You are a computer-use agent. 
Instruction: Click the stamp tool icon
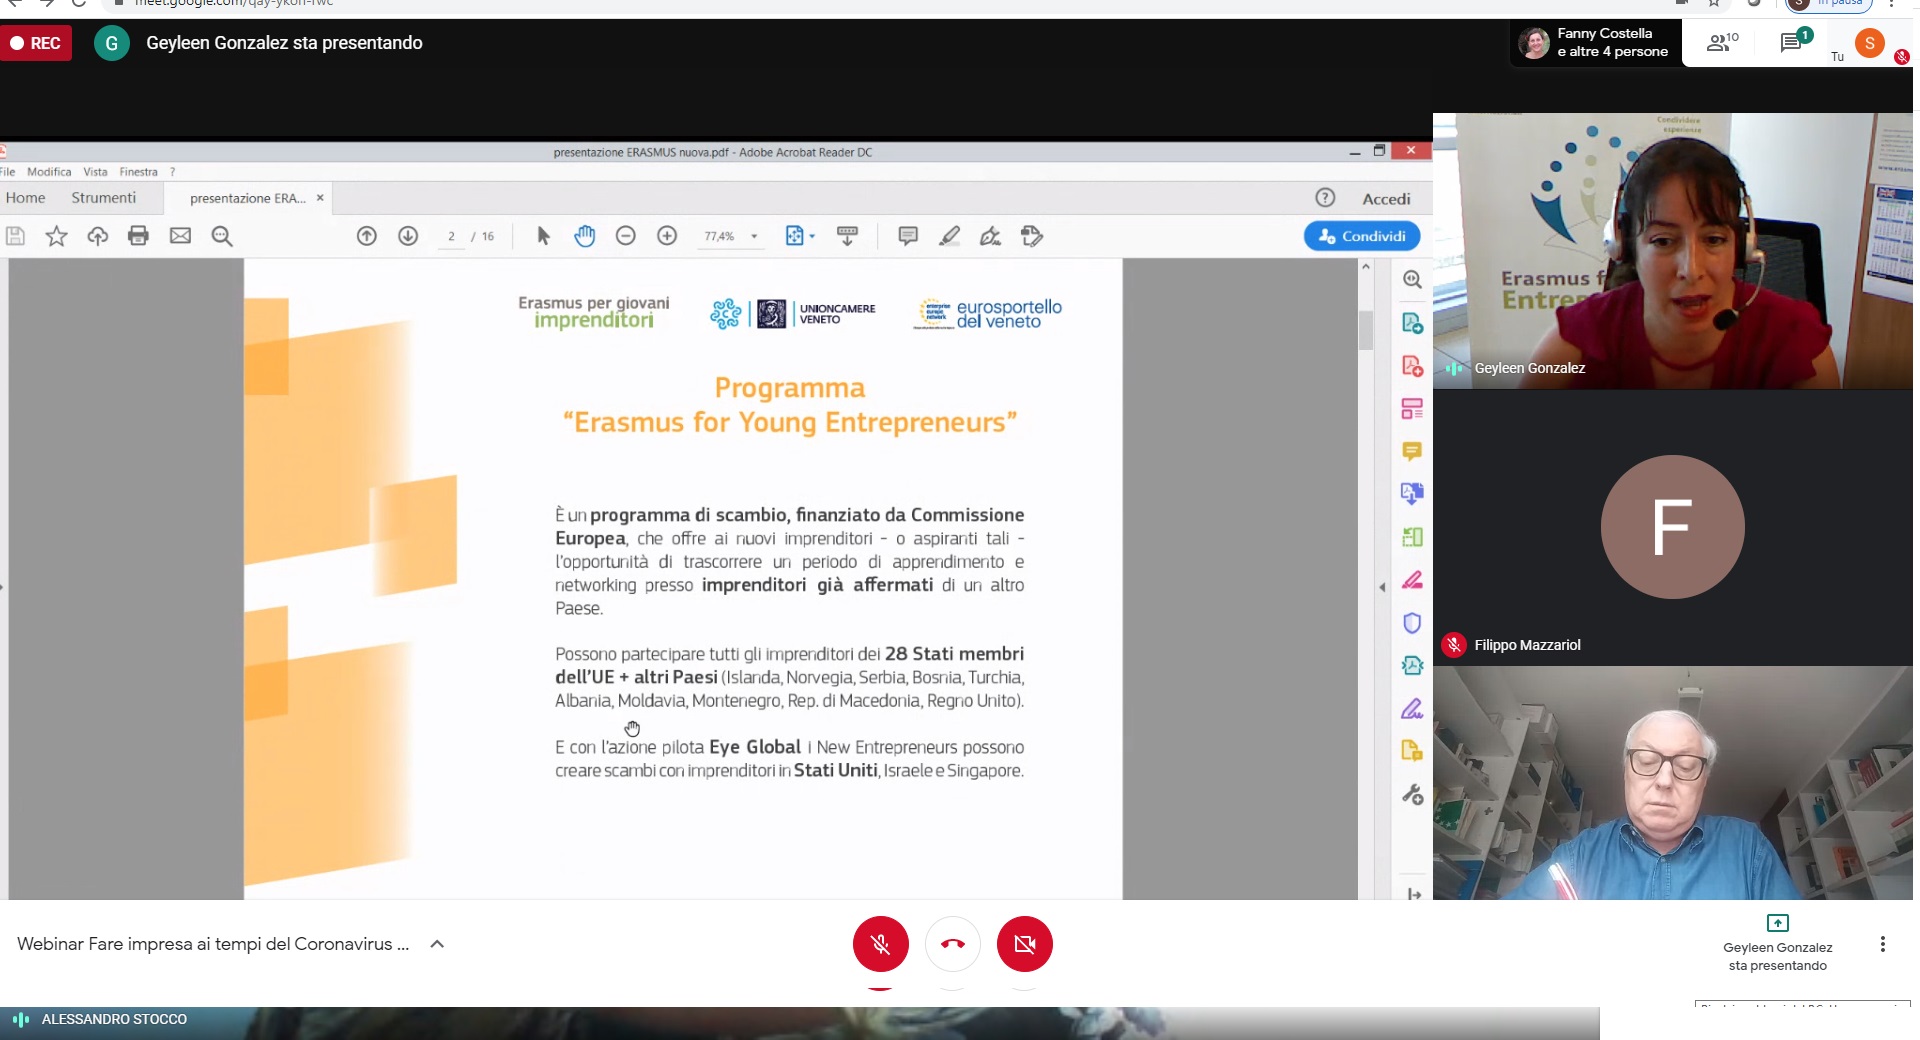point(1032,236)
